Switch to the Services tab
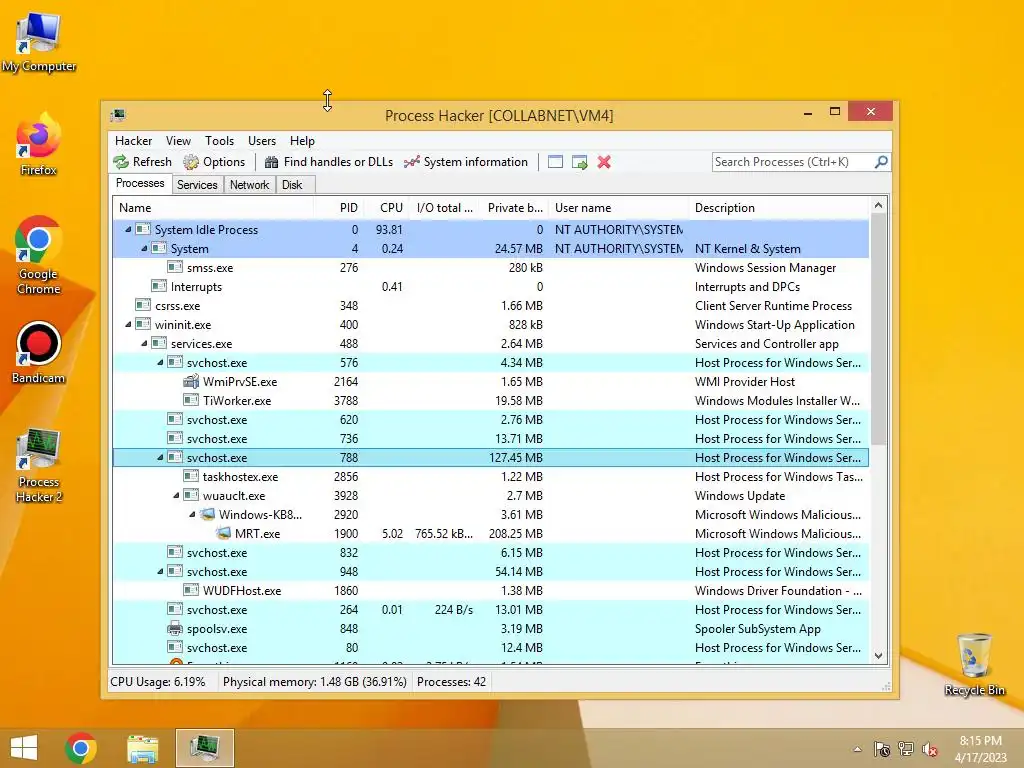1024x768 pixels. [x=197, y=185]
